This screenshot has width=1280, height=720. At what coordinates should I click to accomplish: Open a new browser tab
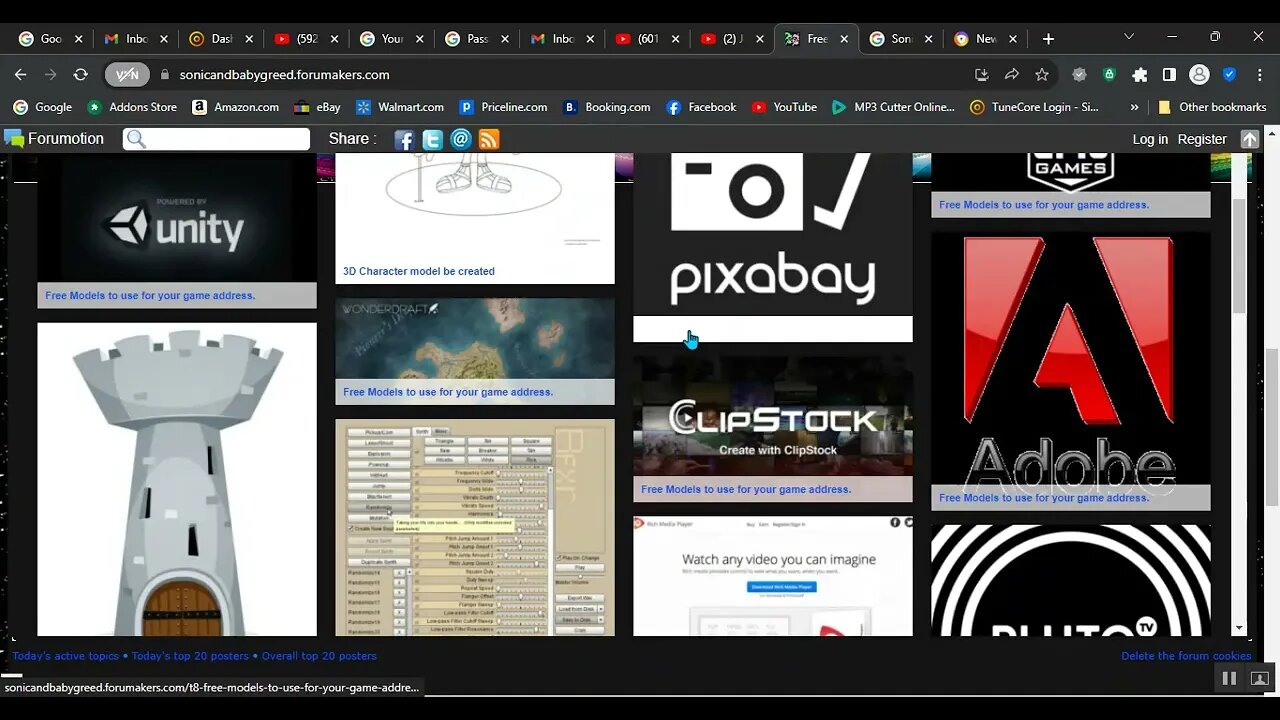point(1048,39)
